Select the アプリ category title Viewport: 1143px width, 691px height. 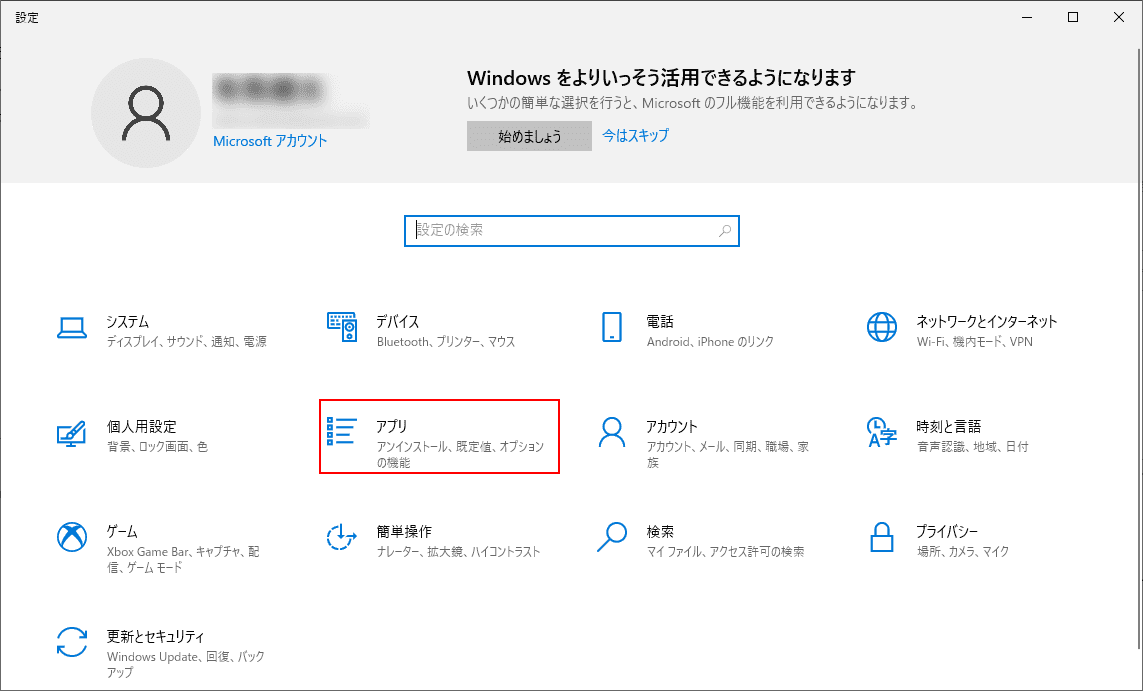pyautogui.click(x=391, y=426)
